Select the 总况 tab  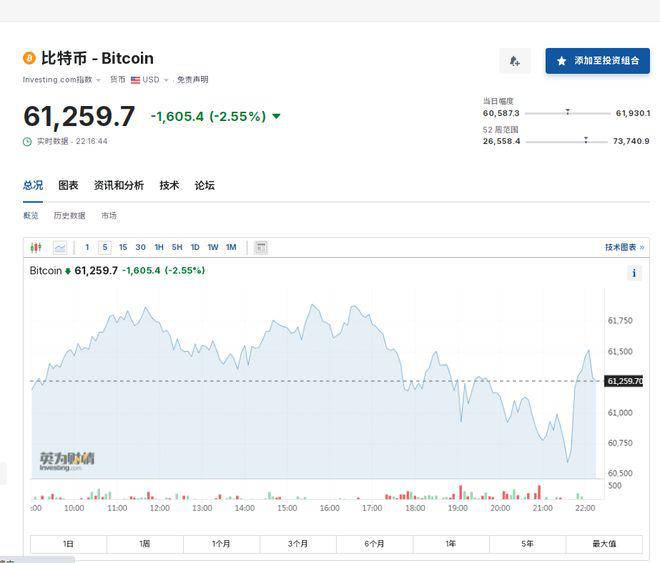tap(33, 185)
